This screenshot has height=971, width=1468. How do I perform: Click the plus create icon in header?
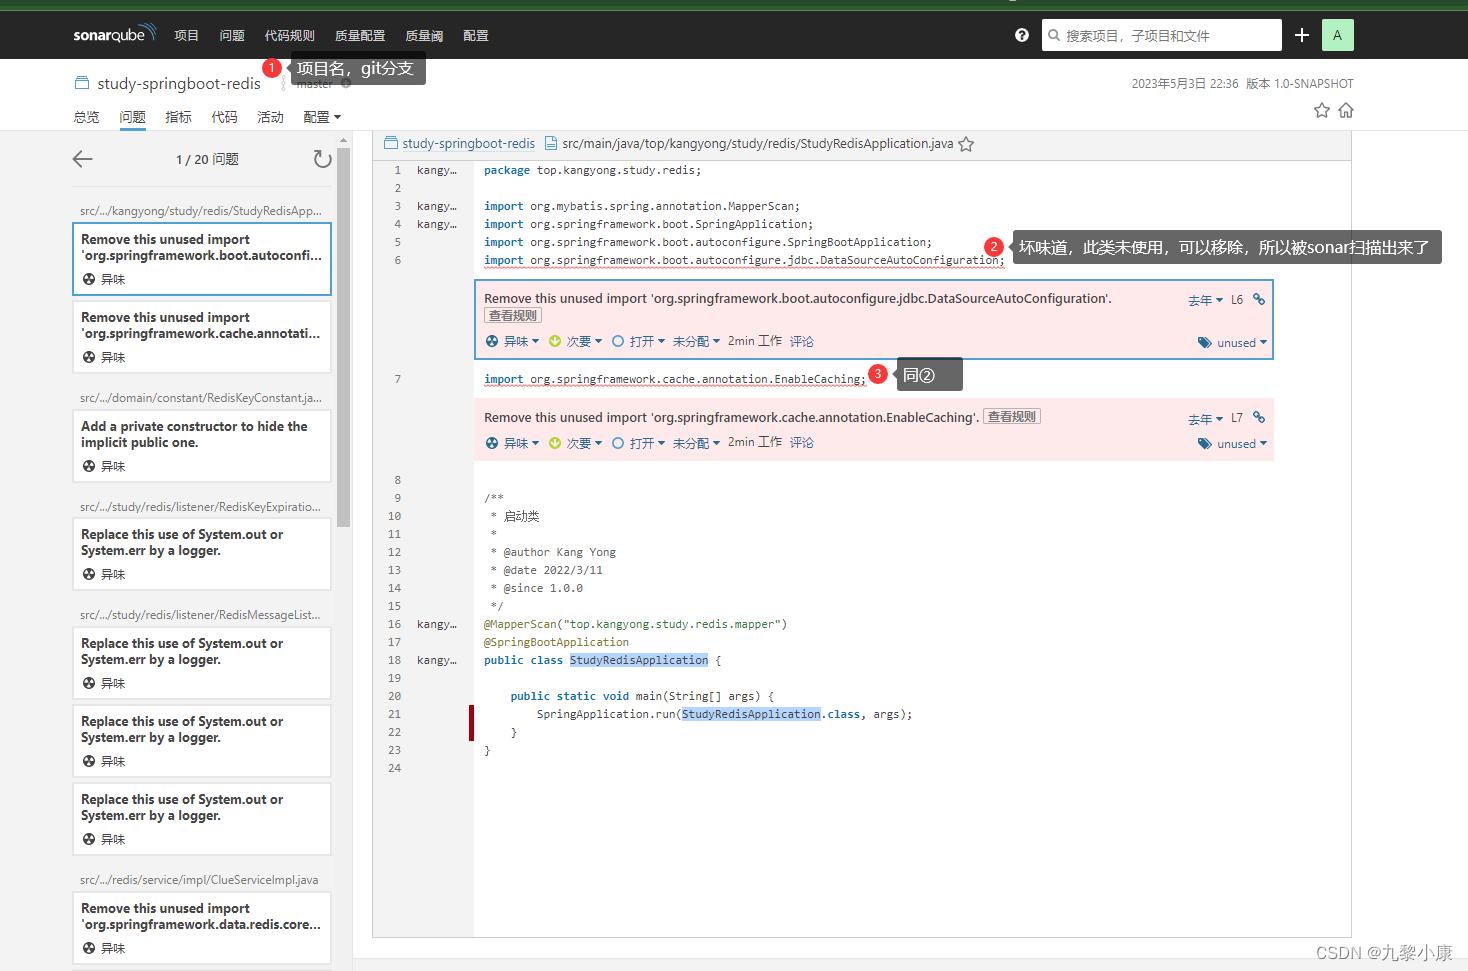point(1301,35)
